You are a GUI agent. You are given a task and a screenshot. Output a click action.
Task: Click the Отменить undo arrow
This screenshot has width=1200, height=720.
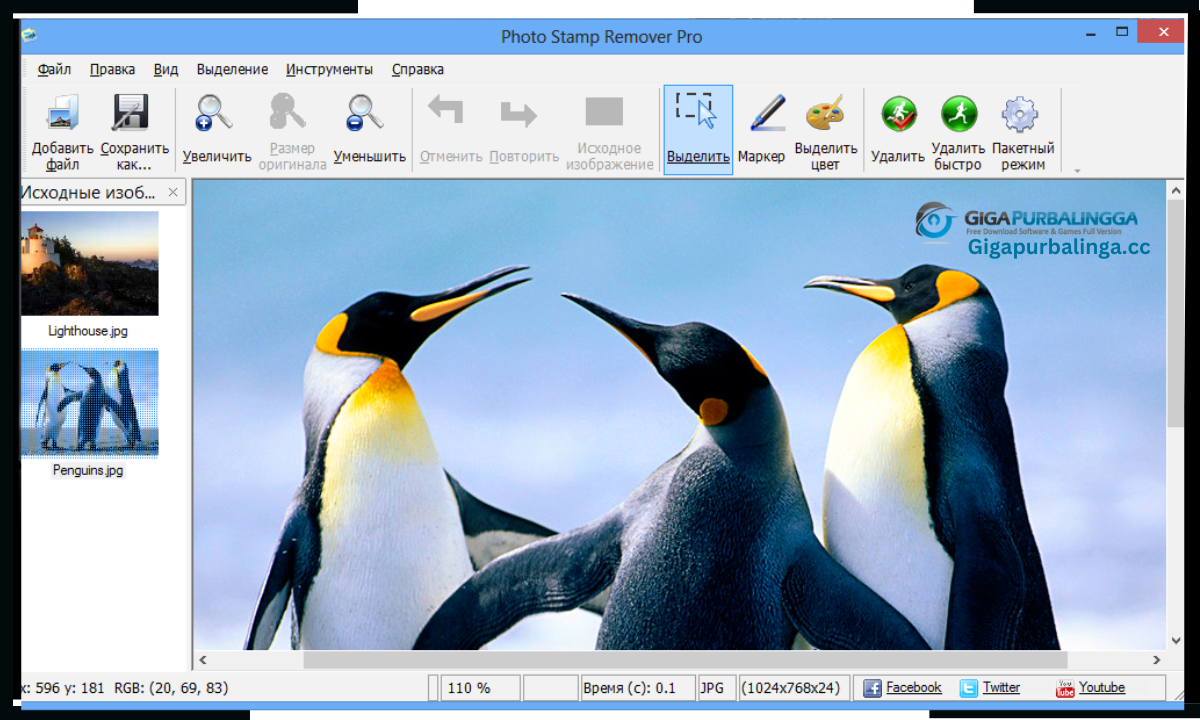[x=446, y=110]
